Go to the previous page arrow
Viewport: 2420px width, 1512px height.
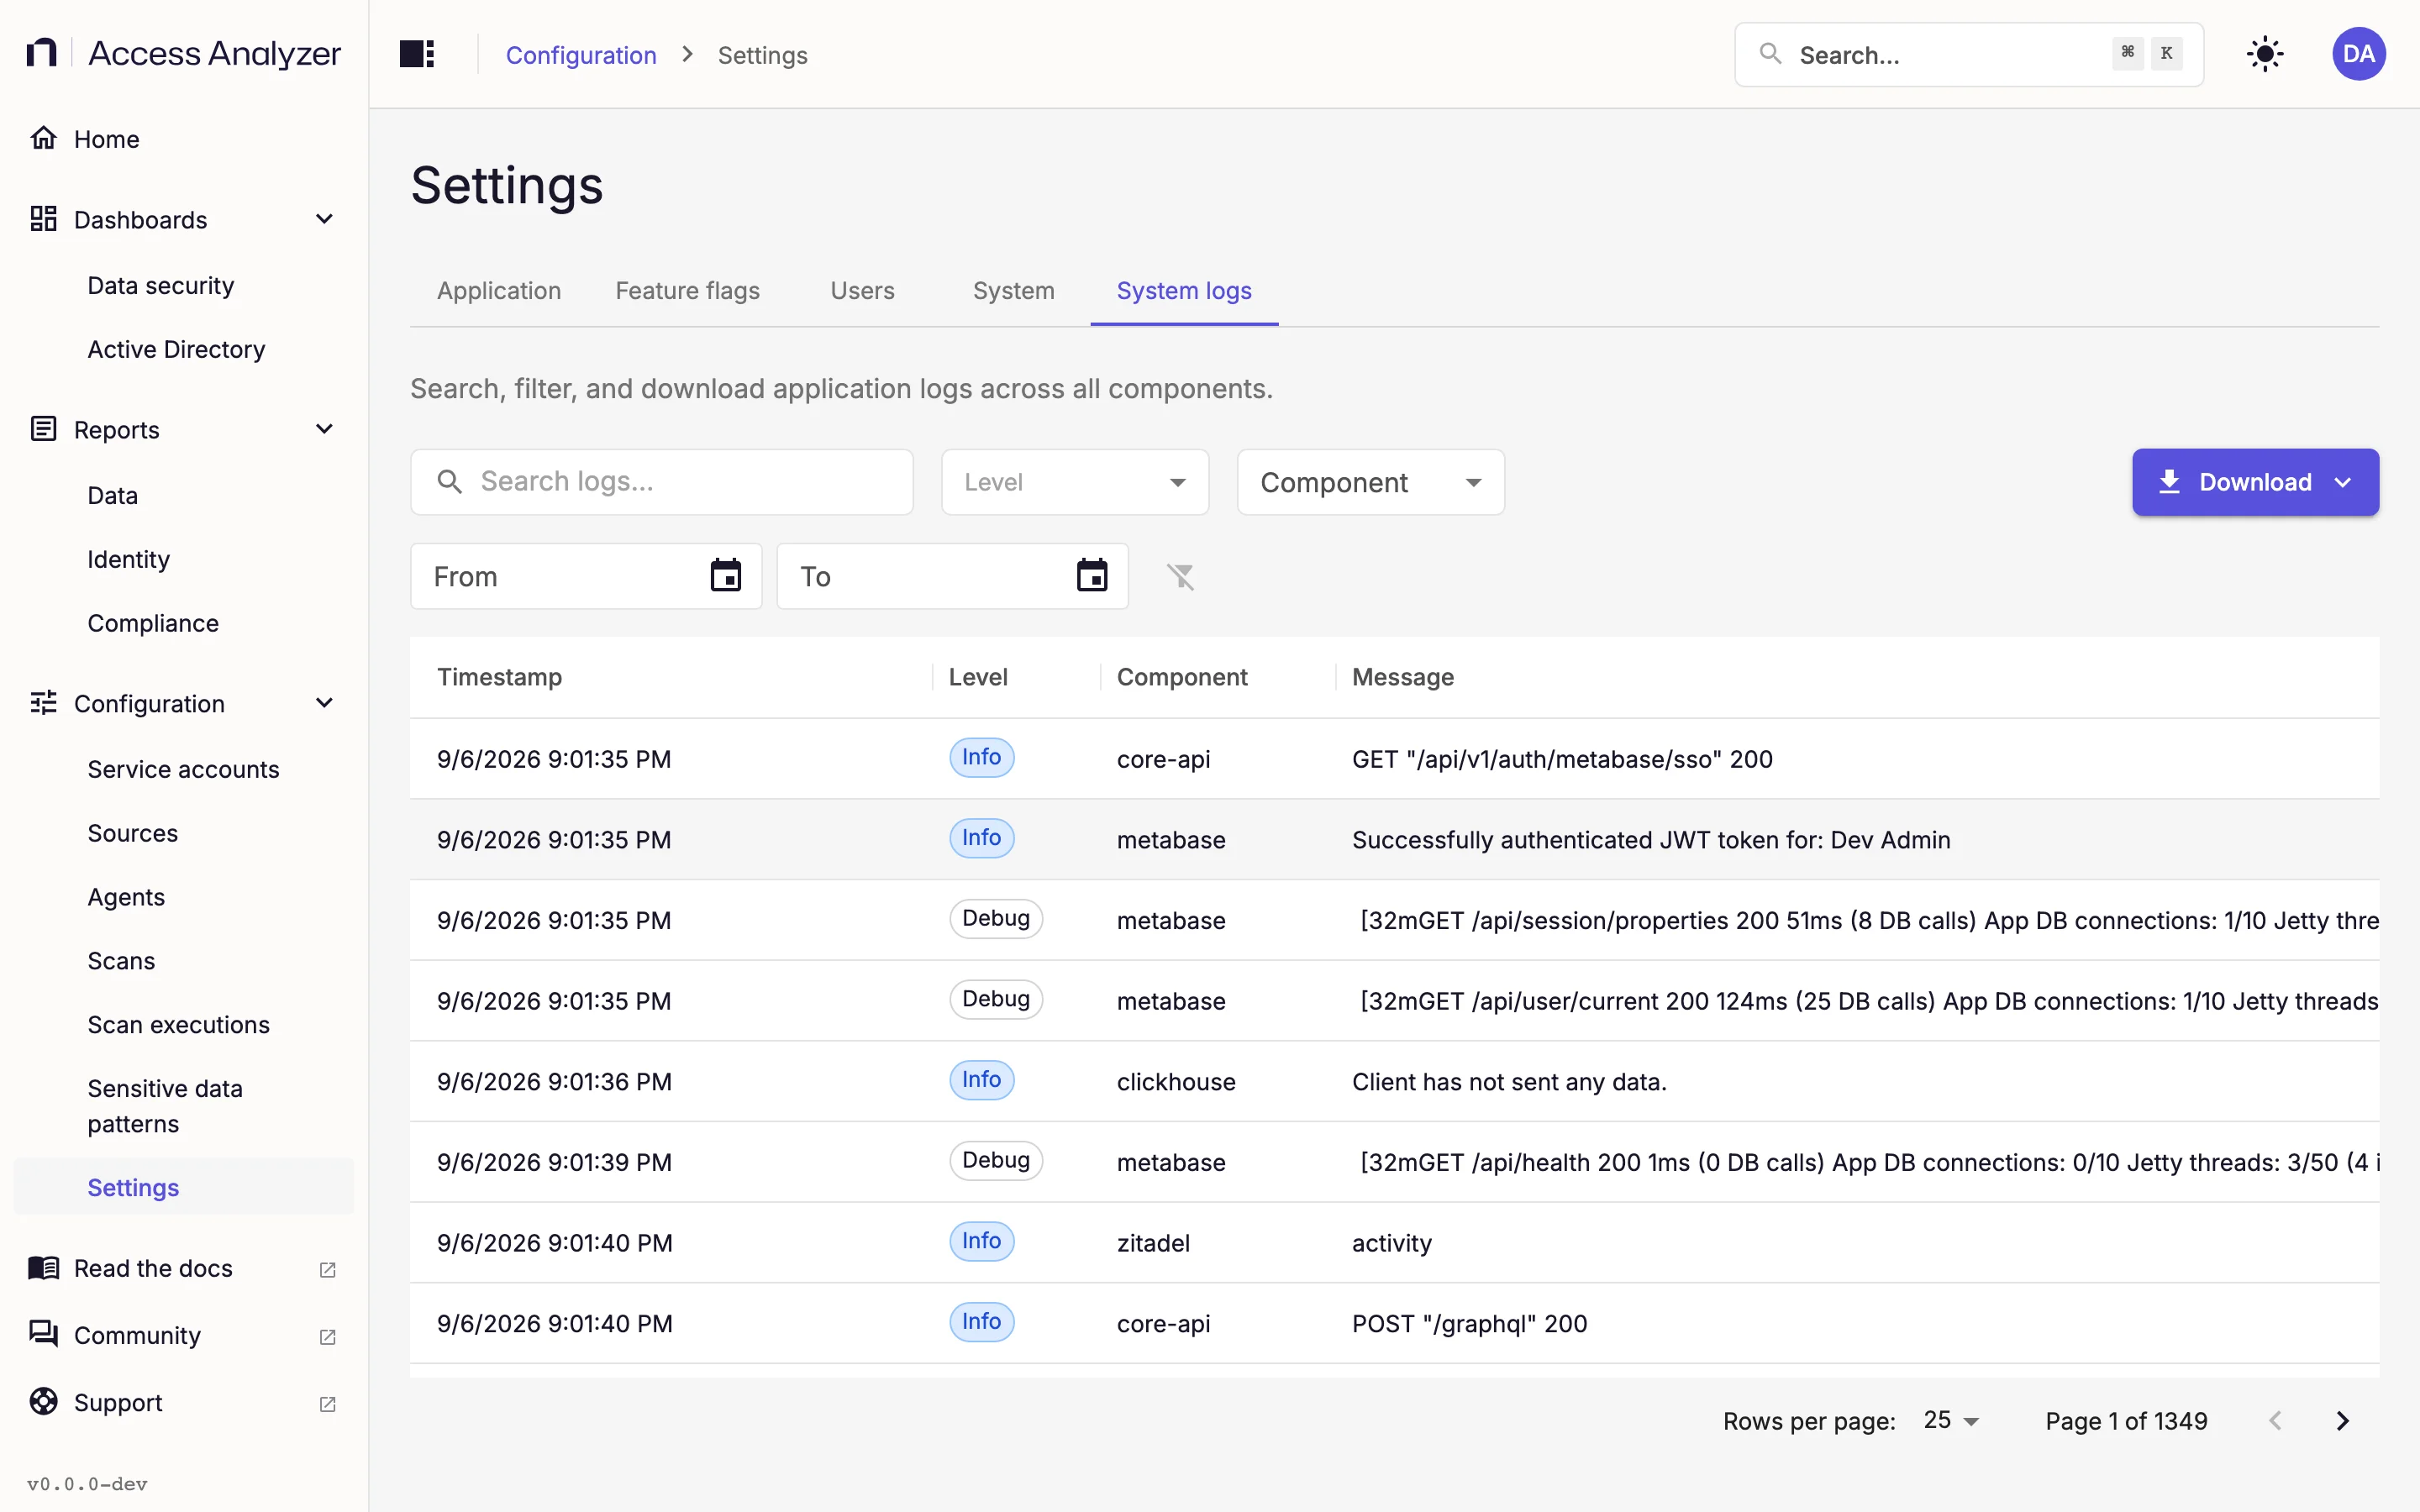click(x=2275, y=1421)
